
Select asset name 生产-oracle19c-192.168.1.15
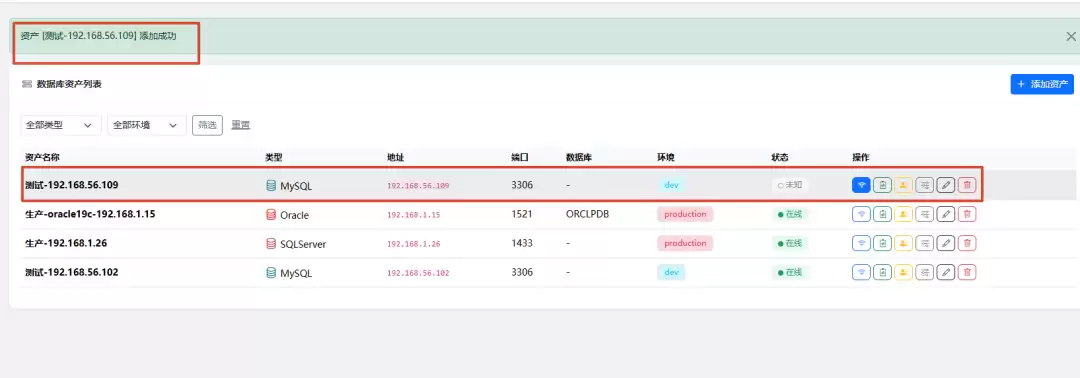click(90, 214)
